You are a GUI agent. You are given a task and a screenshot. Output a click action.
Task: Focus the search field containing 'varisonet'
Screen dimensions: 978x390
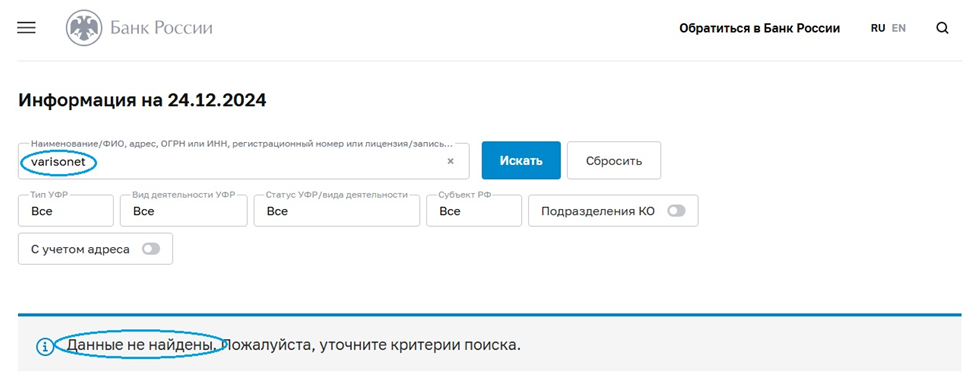click(244, 161)
